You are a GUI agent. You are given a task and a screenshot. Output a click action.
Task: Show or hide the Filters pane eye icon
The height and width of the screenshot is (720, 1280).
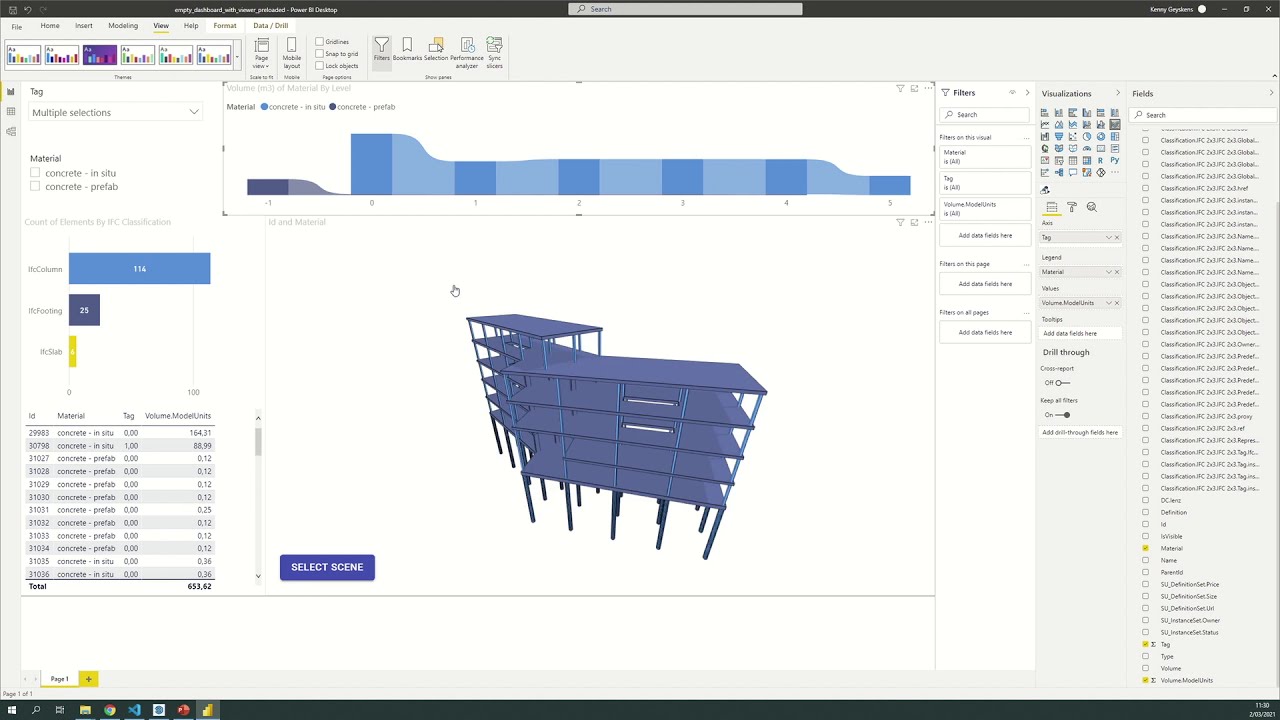click(x=1012, y=93)
